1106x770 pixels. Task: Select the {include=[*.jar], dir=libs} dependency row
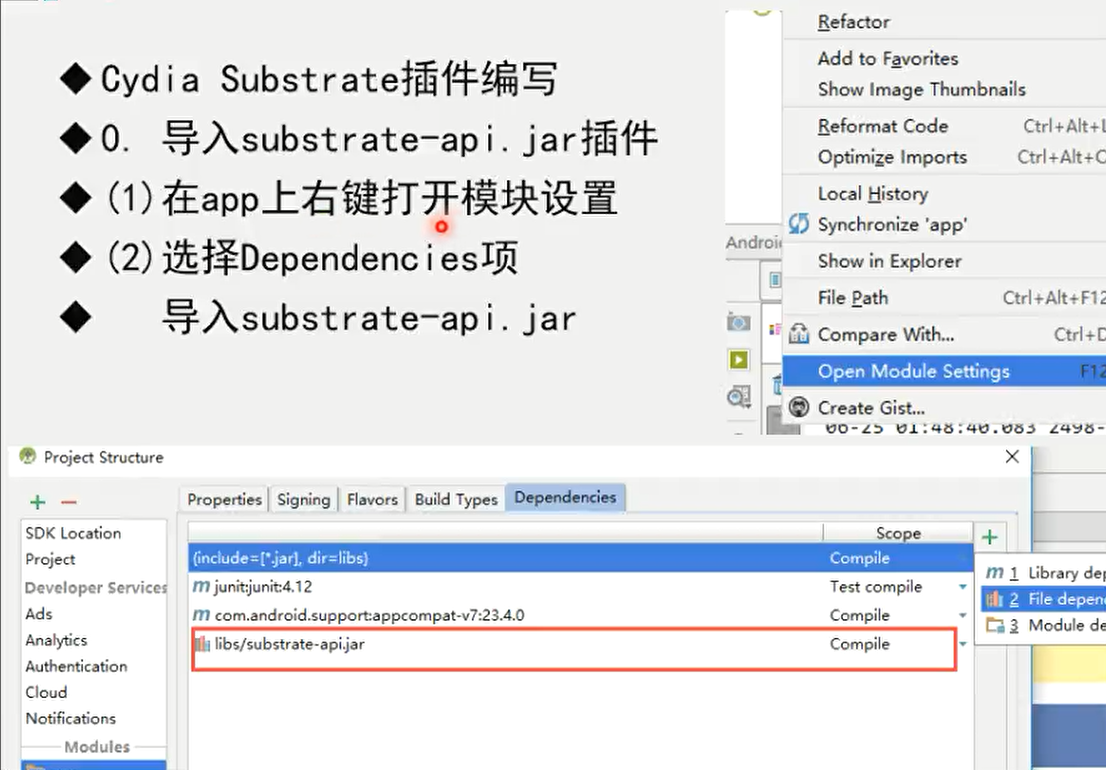[581, 558]
